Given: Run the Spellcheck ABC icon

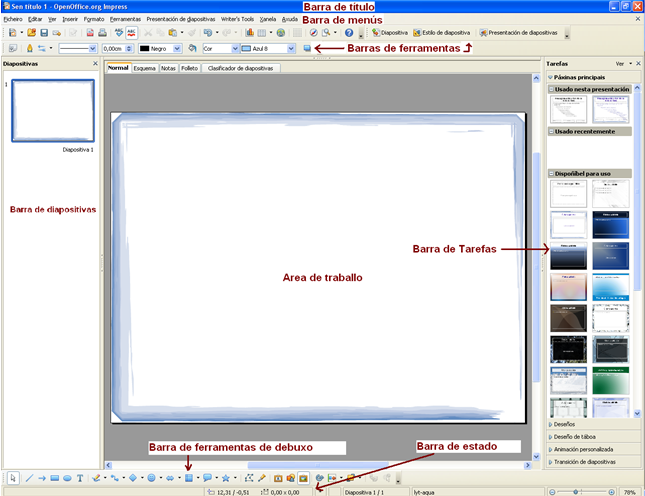Looking at the screenshot, I should point(119,32).
